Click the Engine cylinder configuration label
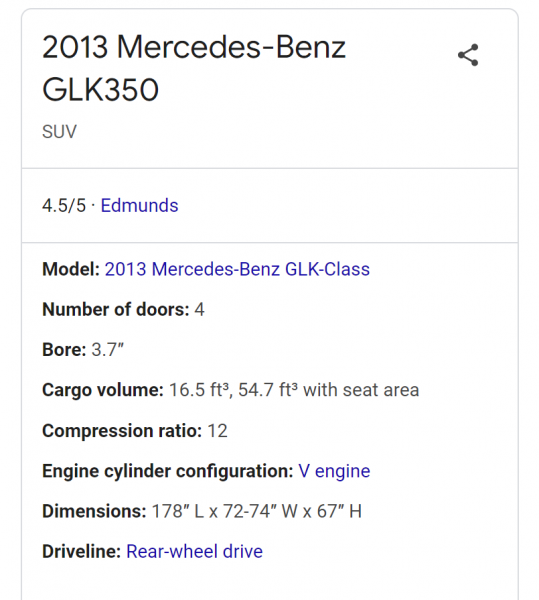The image size is (539, 600). coord(168,471)
